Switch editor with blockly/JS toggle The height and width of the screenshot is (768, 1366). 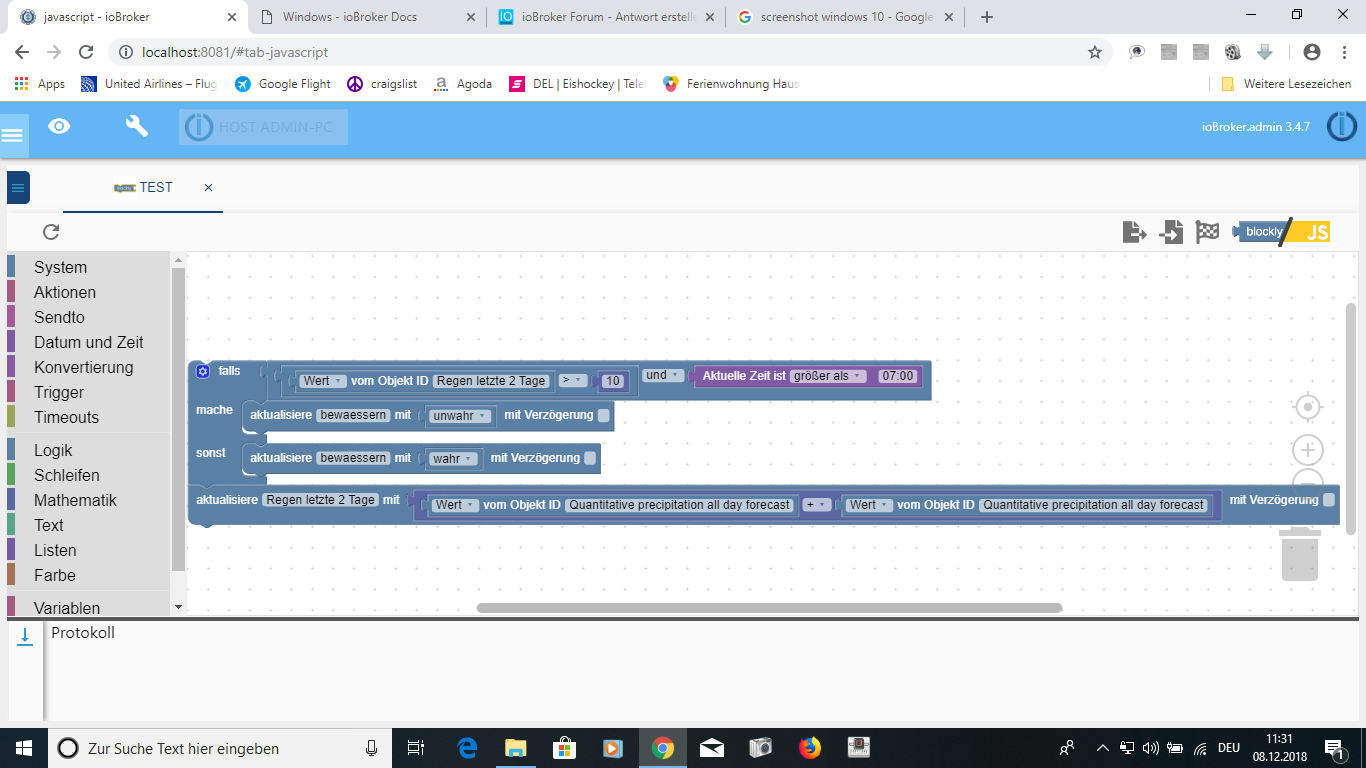(1281, 232)
